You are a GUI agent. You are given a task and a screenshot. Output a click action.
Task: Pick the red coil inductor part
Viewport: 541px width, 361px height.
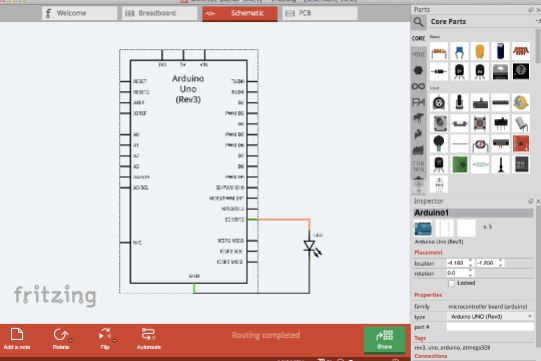click(x=521, y=52)
